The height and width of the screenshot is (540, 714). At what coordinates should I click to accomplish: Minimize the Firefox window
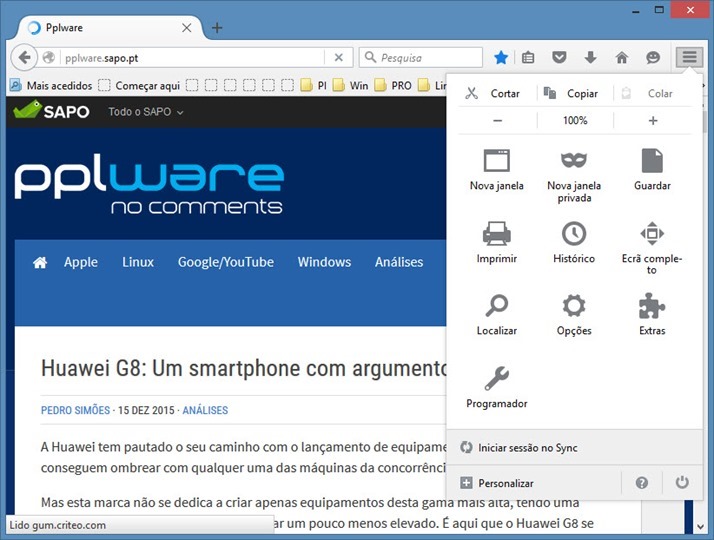pos(636,10)
